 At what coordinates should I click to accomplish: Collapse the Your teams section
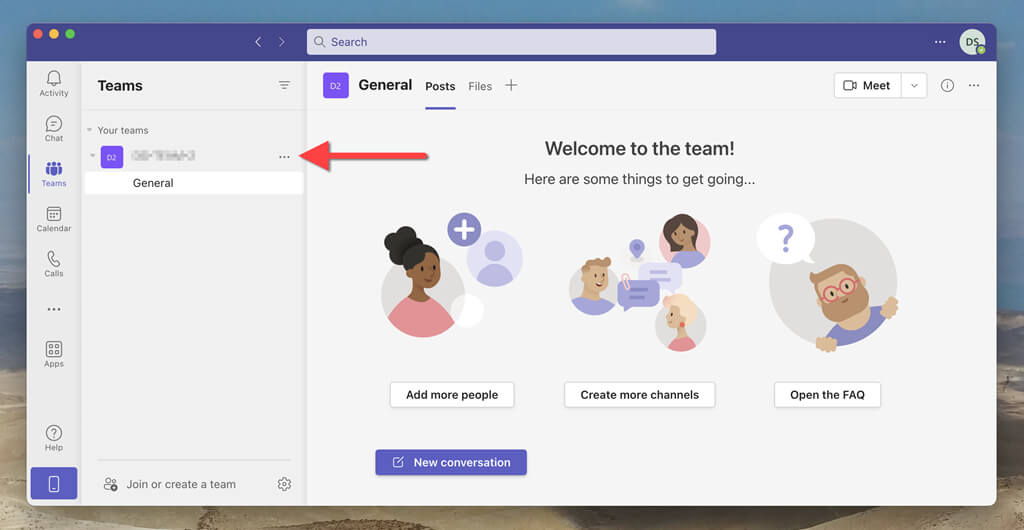89,131
